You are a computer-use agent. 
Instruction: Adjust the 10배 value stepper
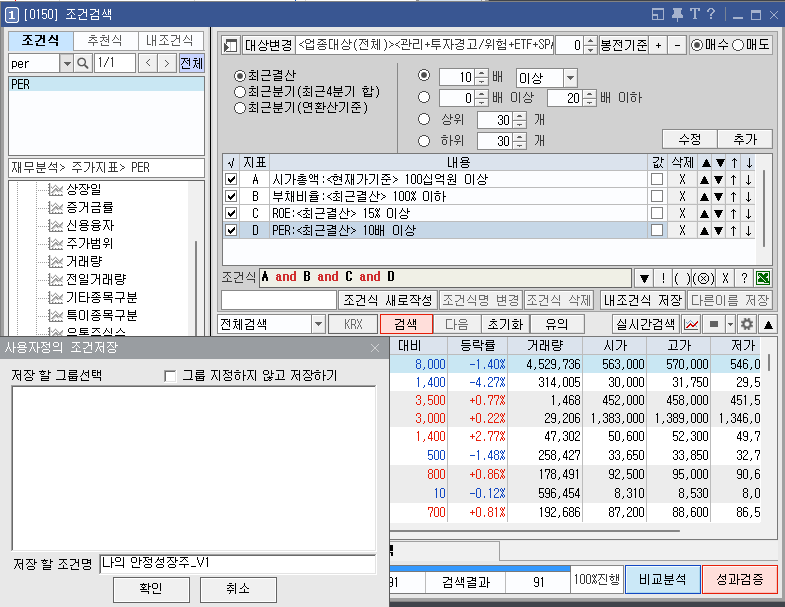click(x=481, y=77)
